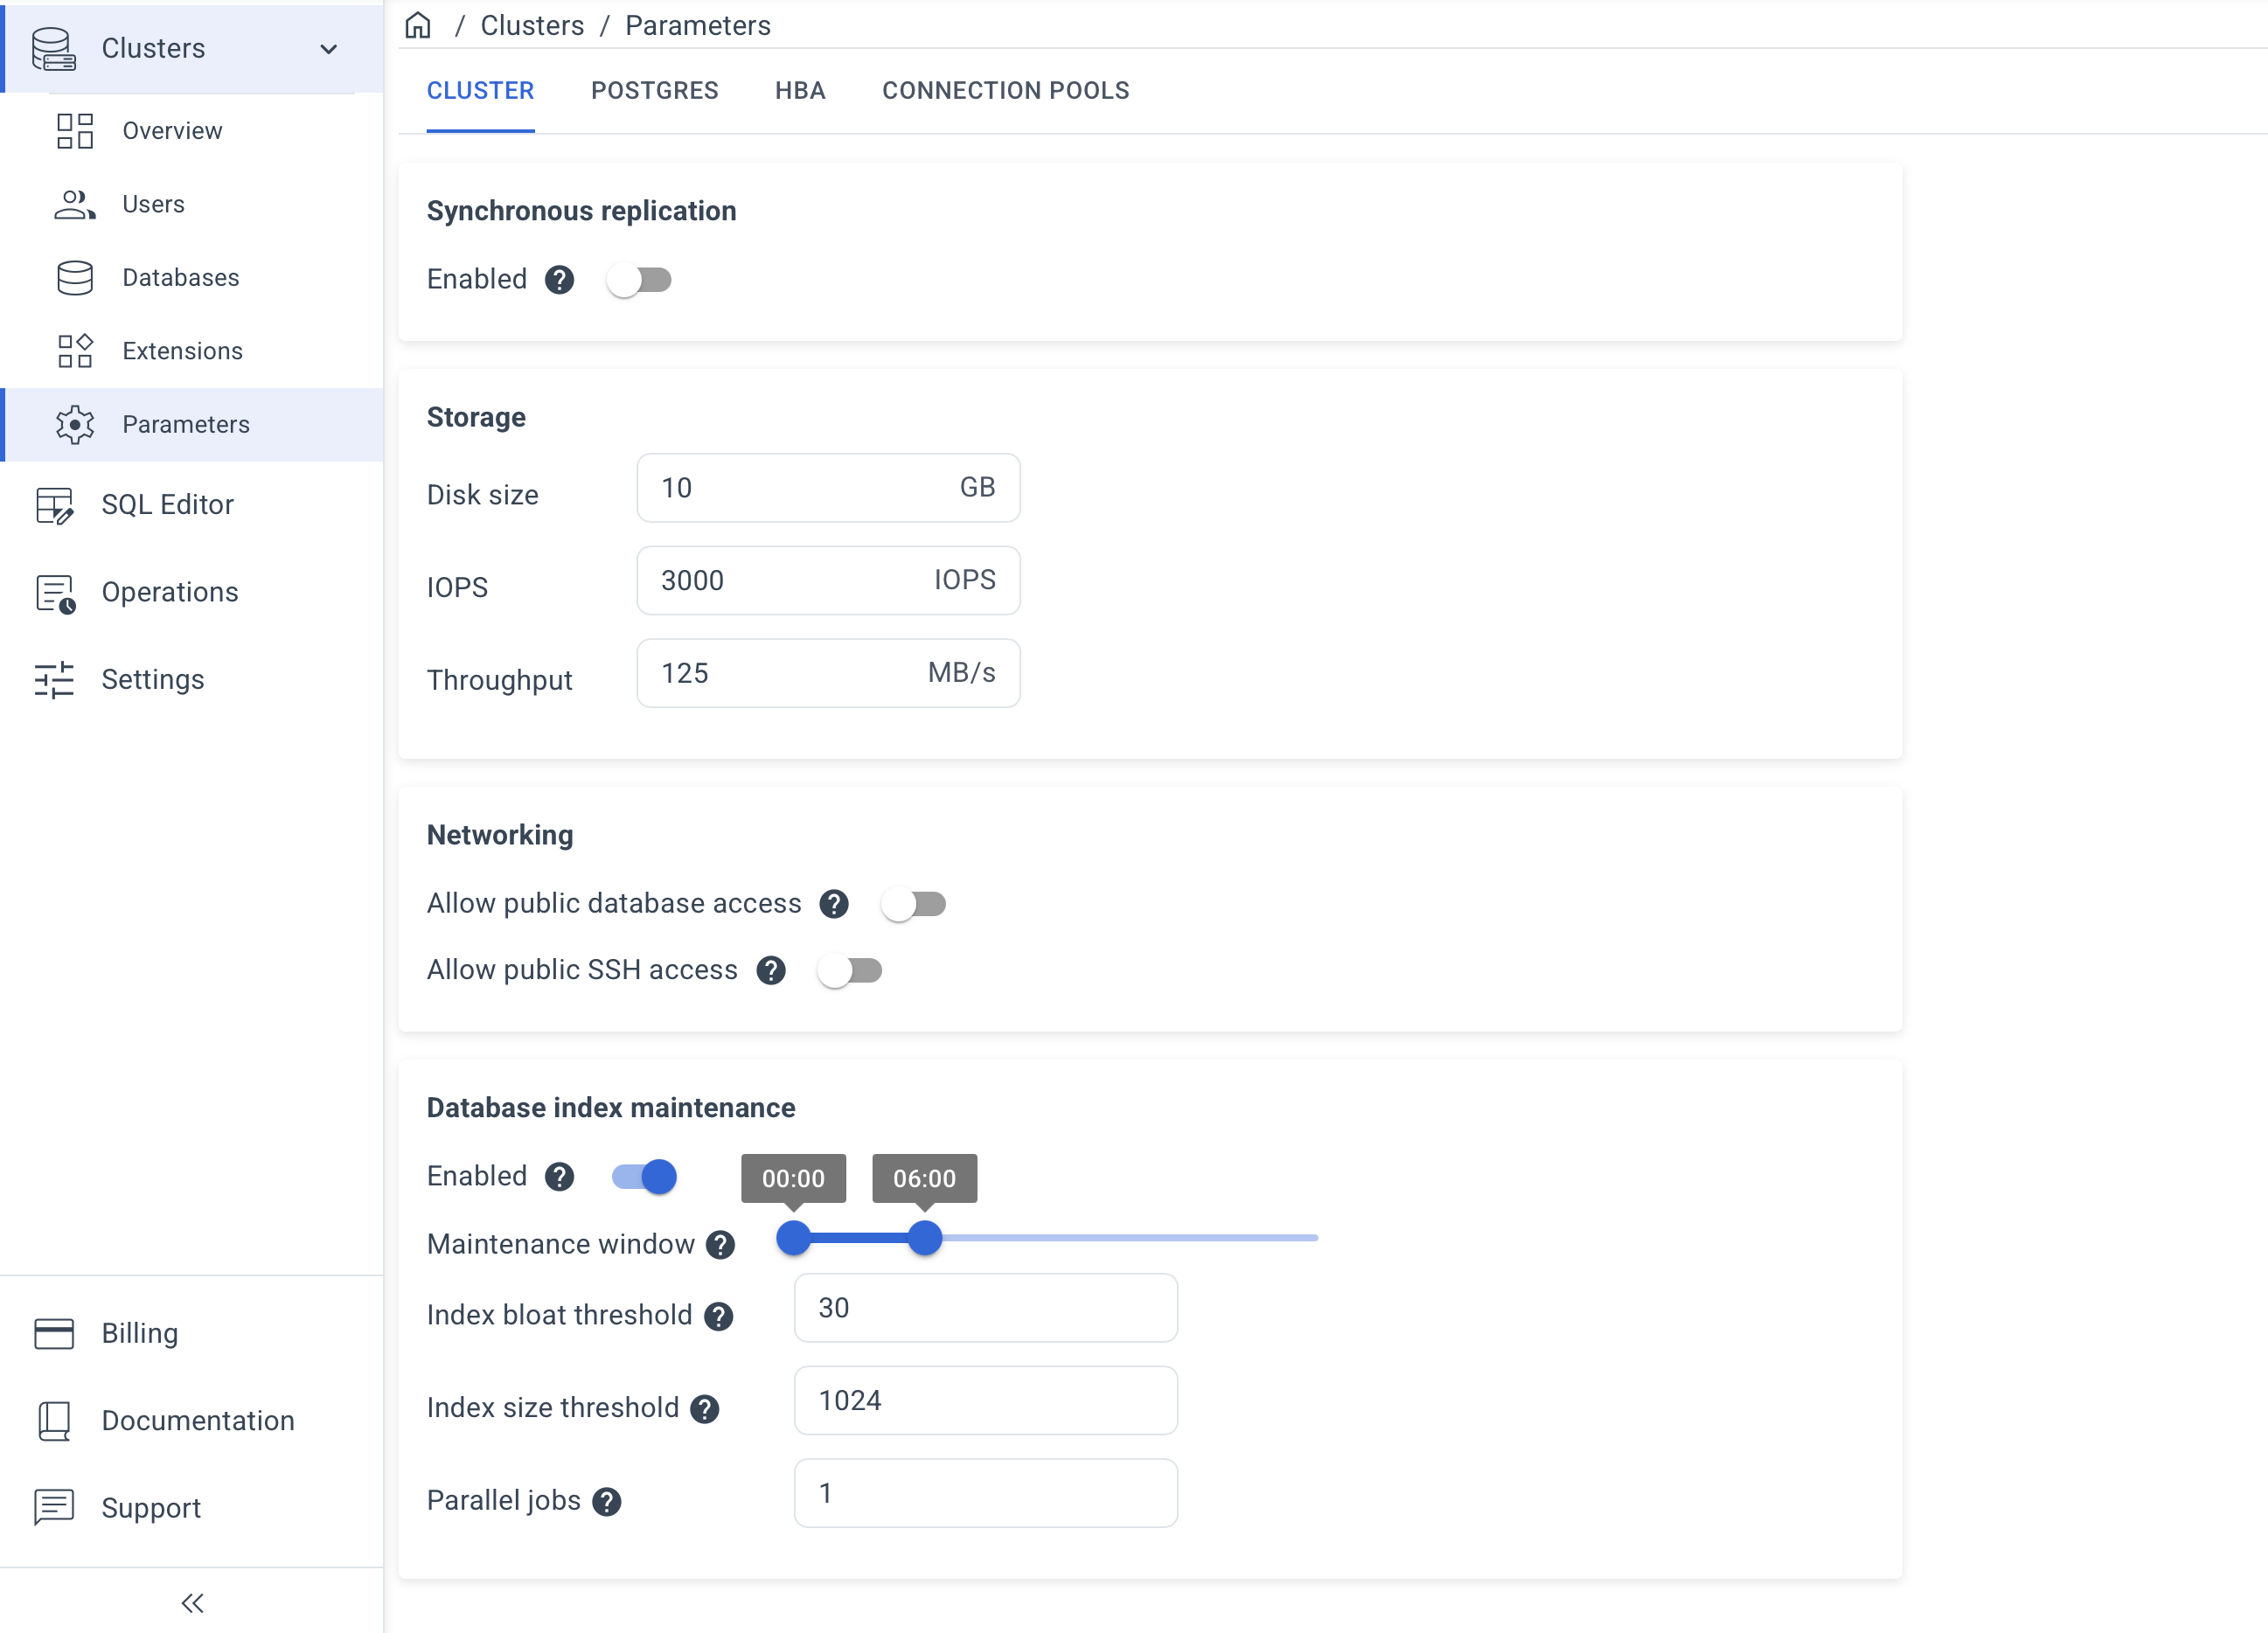Click the Index size threshold field

click(985, 1401)
